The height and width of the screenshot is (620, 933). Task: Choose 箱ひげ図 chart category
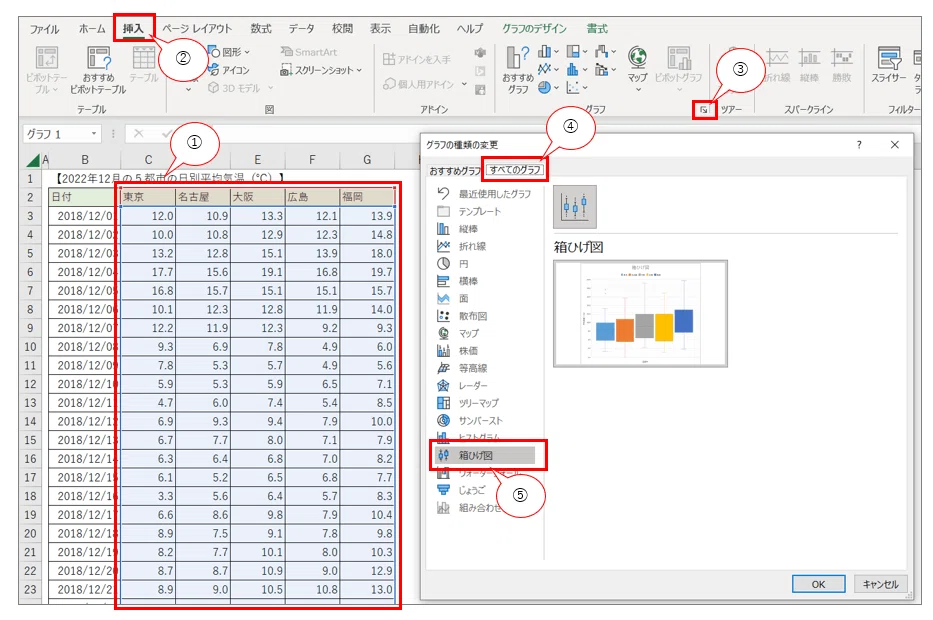(485, 455)
